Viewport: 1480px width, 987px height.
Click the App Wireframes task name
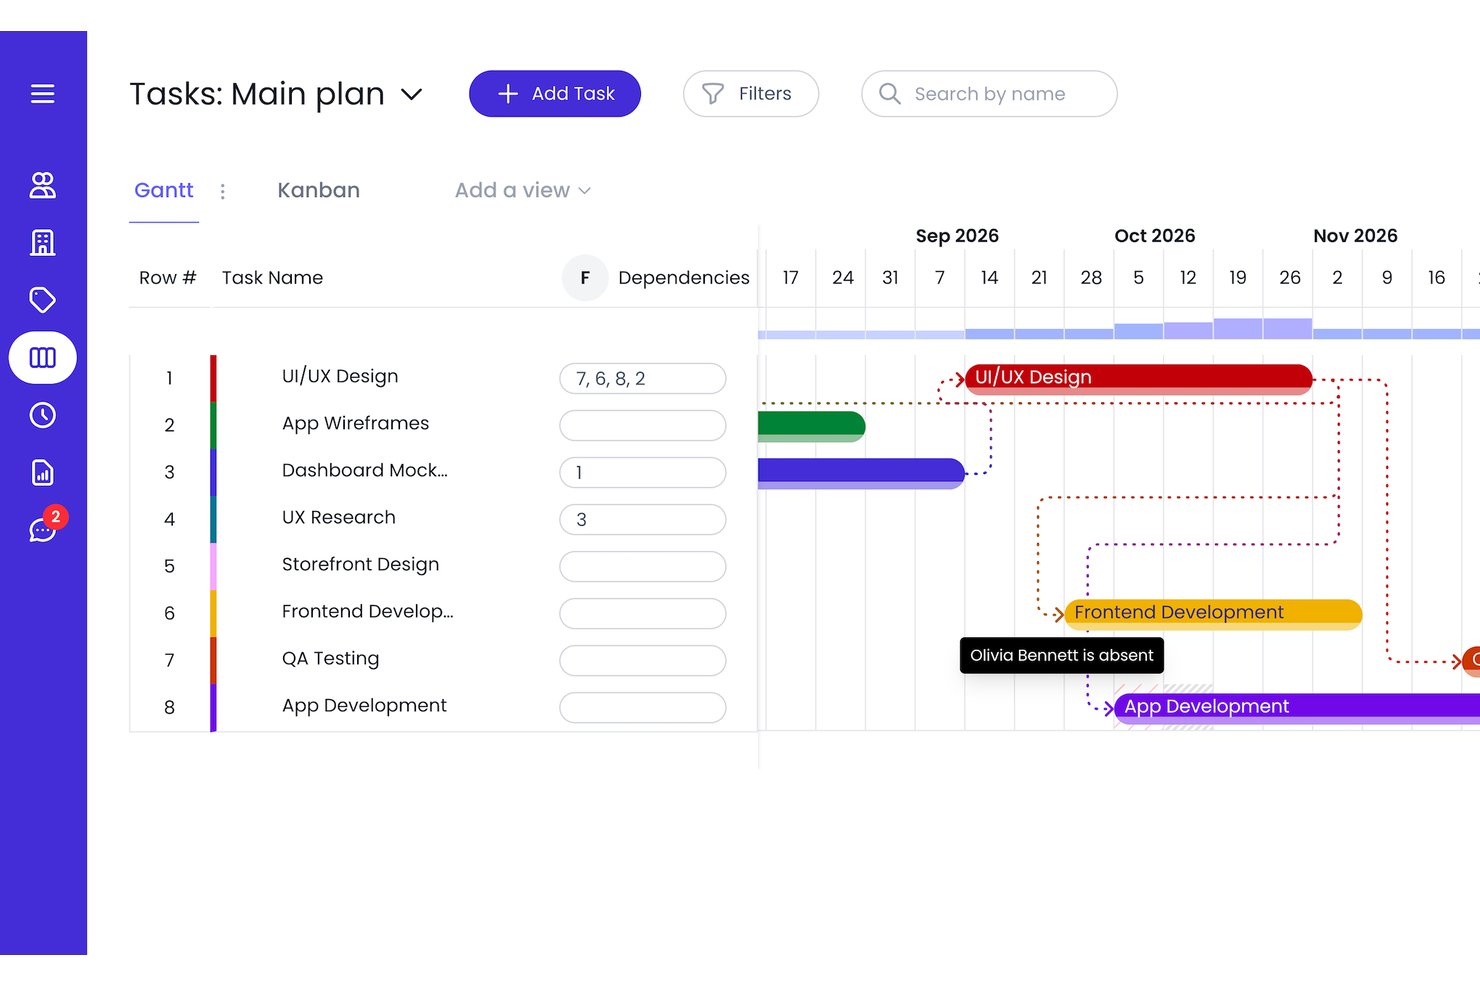tap(355, 424)
